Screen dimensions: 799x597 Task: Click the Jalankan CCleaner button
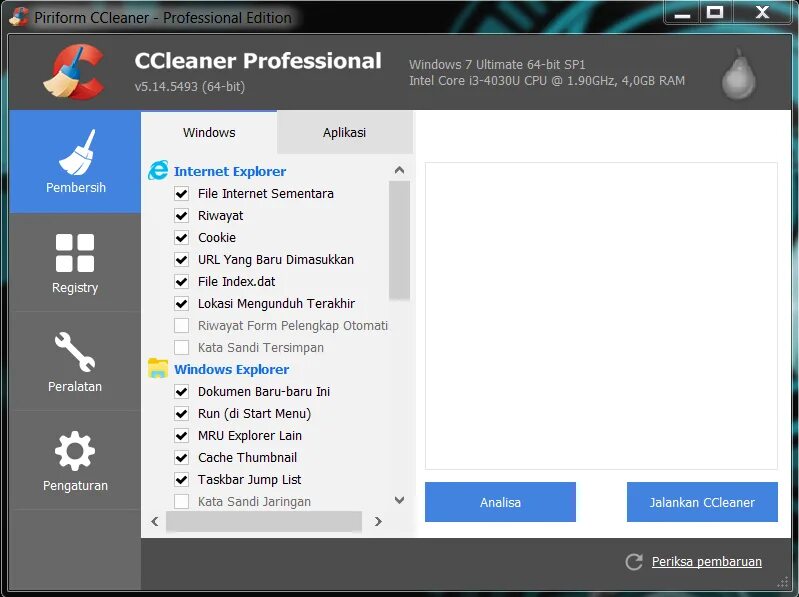click(x=702, y=502)
